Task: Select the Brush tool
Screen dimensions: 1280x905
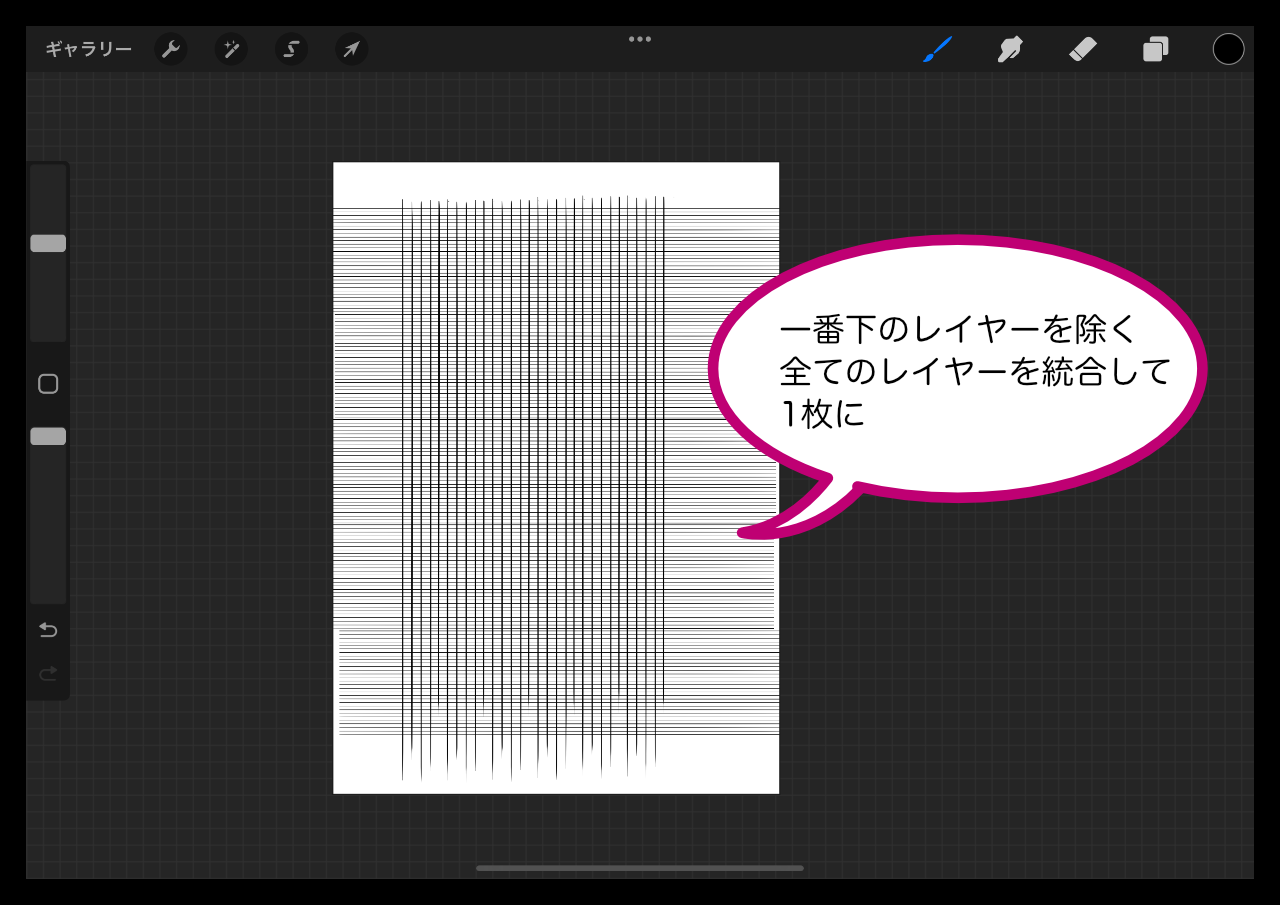Action: coord(937,49)
